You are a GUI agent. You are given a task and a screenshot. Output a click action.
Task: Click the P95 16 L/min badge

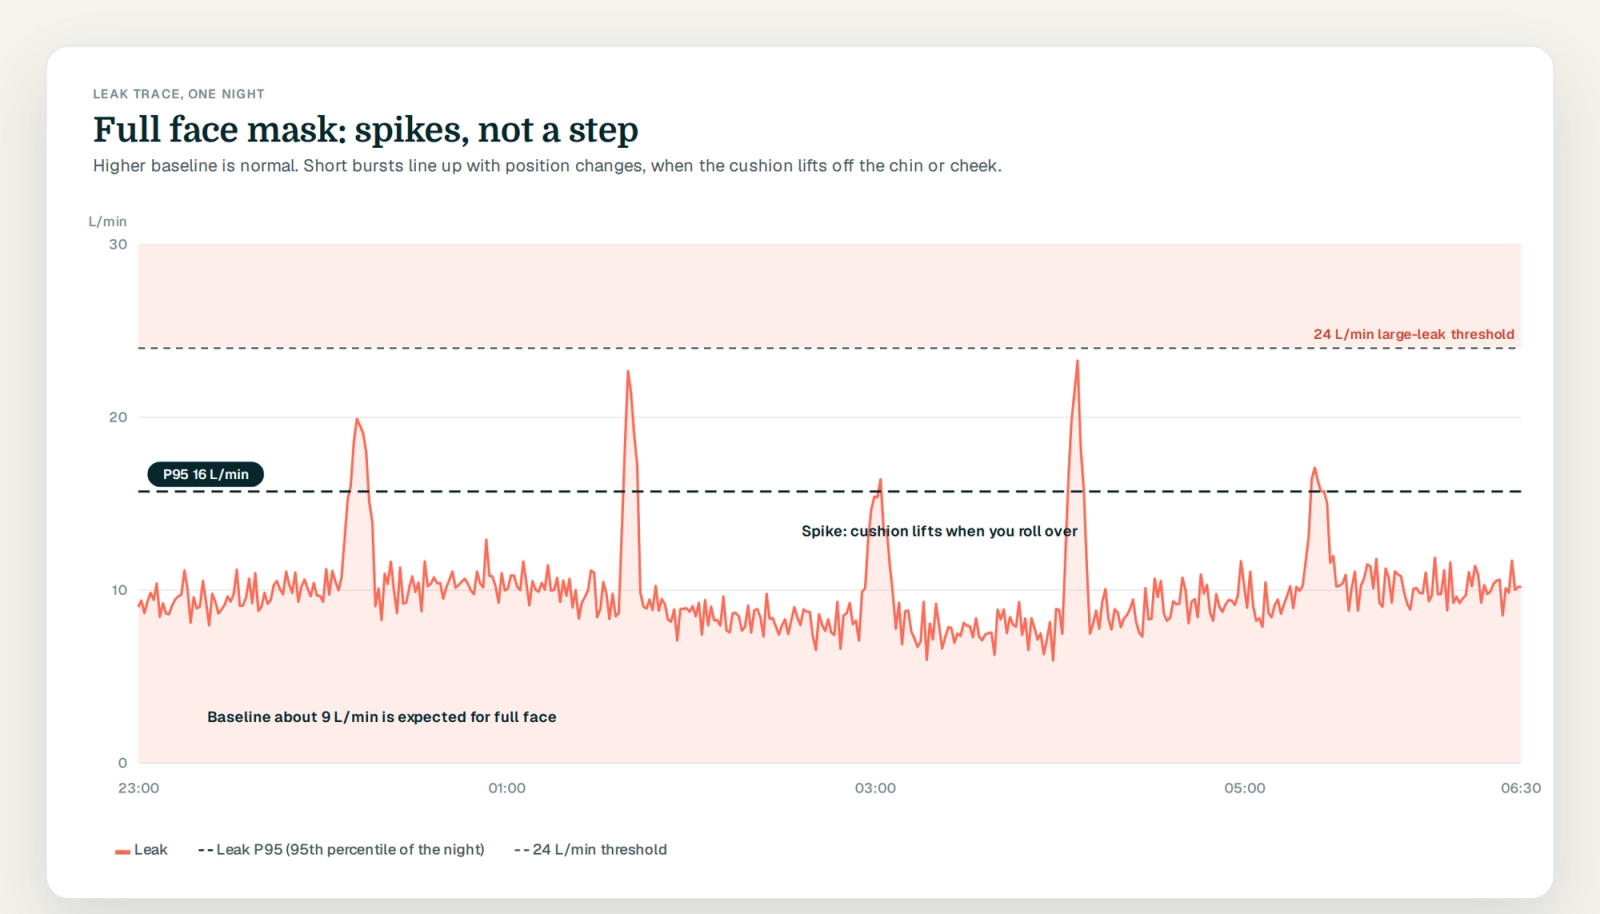tap(206, 474)
